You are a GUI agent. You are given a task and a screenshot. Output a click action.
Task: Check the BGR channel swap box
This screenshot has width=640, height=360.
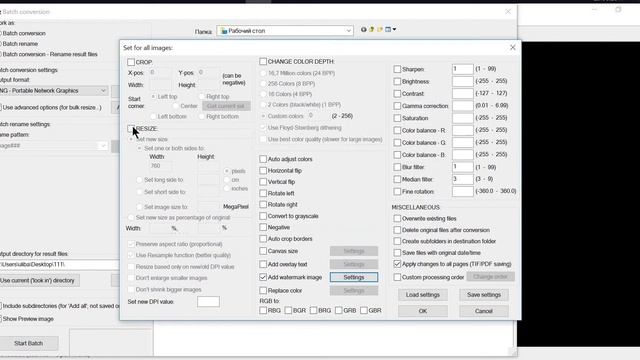click(288, 311)
